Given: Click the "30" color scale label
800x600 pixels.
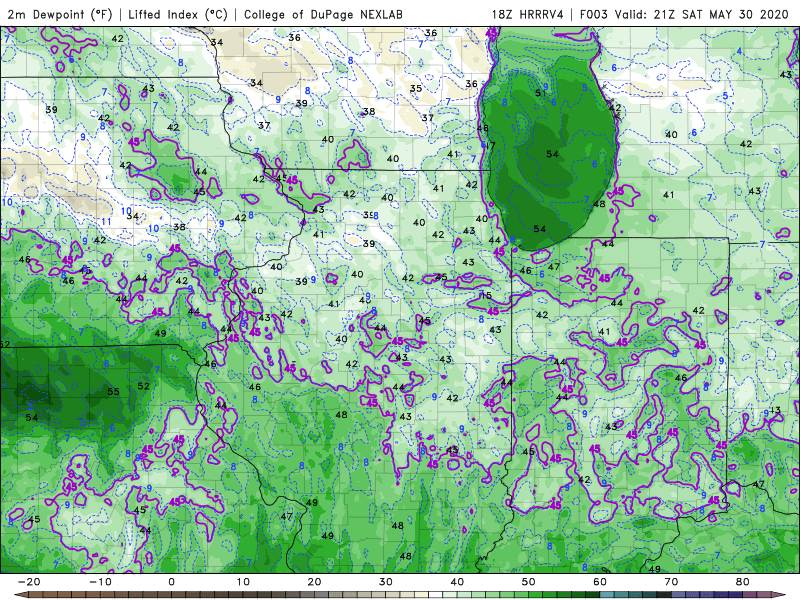Looking at the screenshot, I should (x=386, y=582).
